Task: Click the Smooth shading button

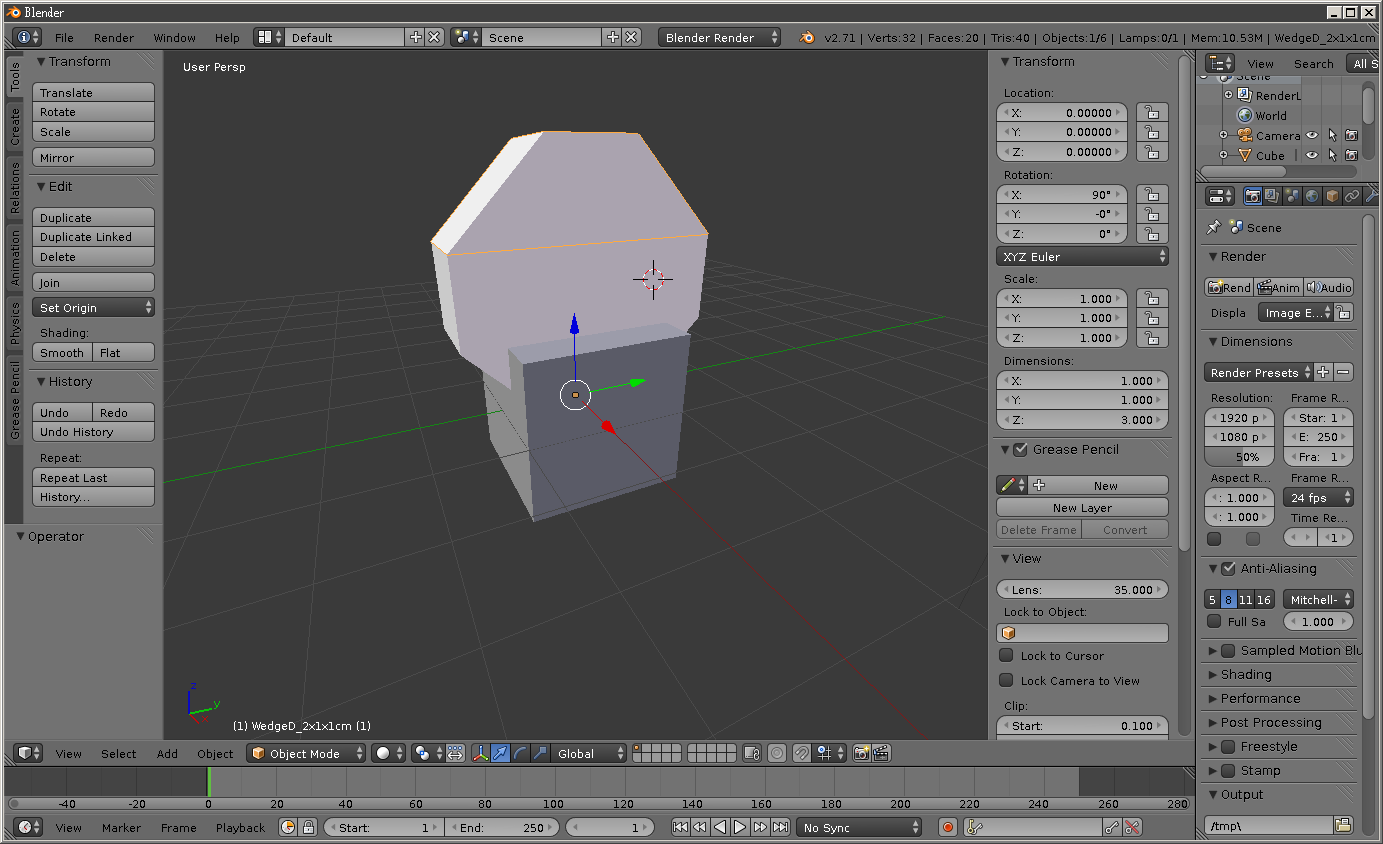Action: point(62,353)
